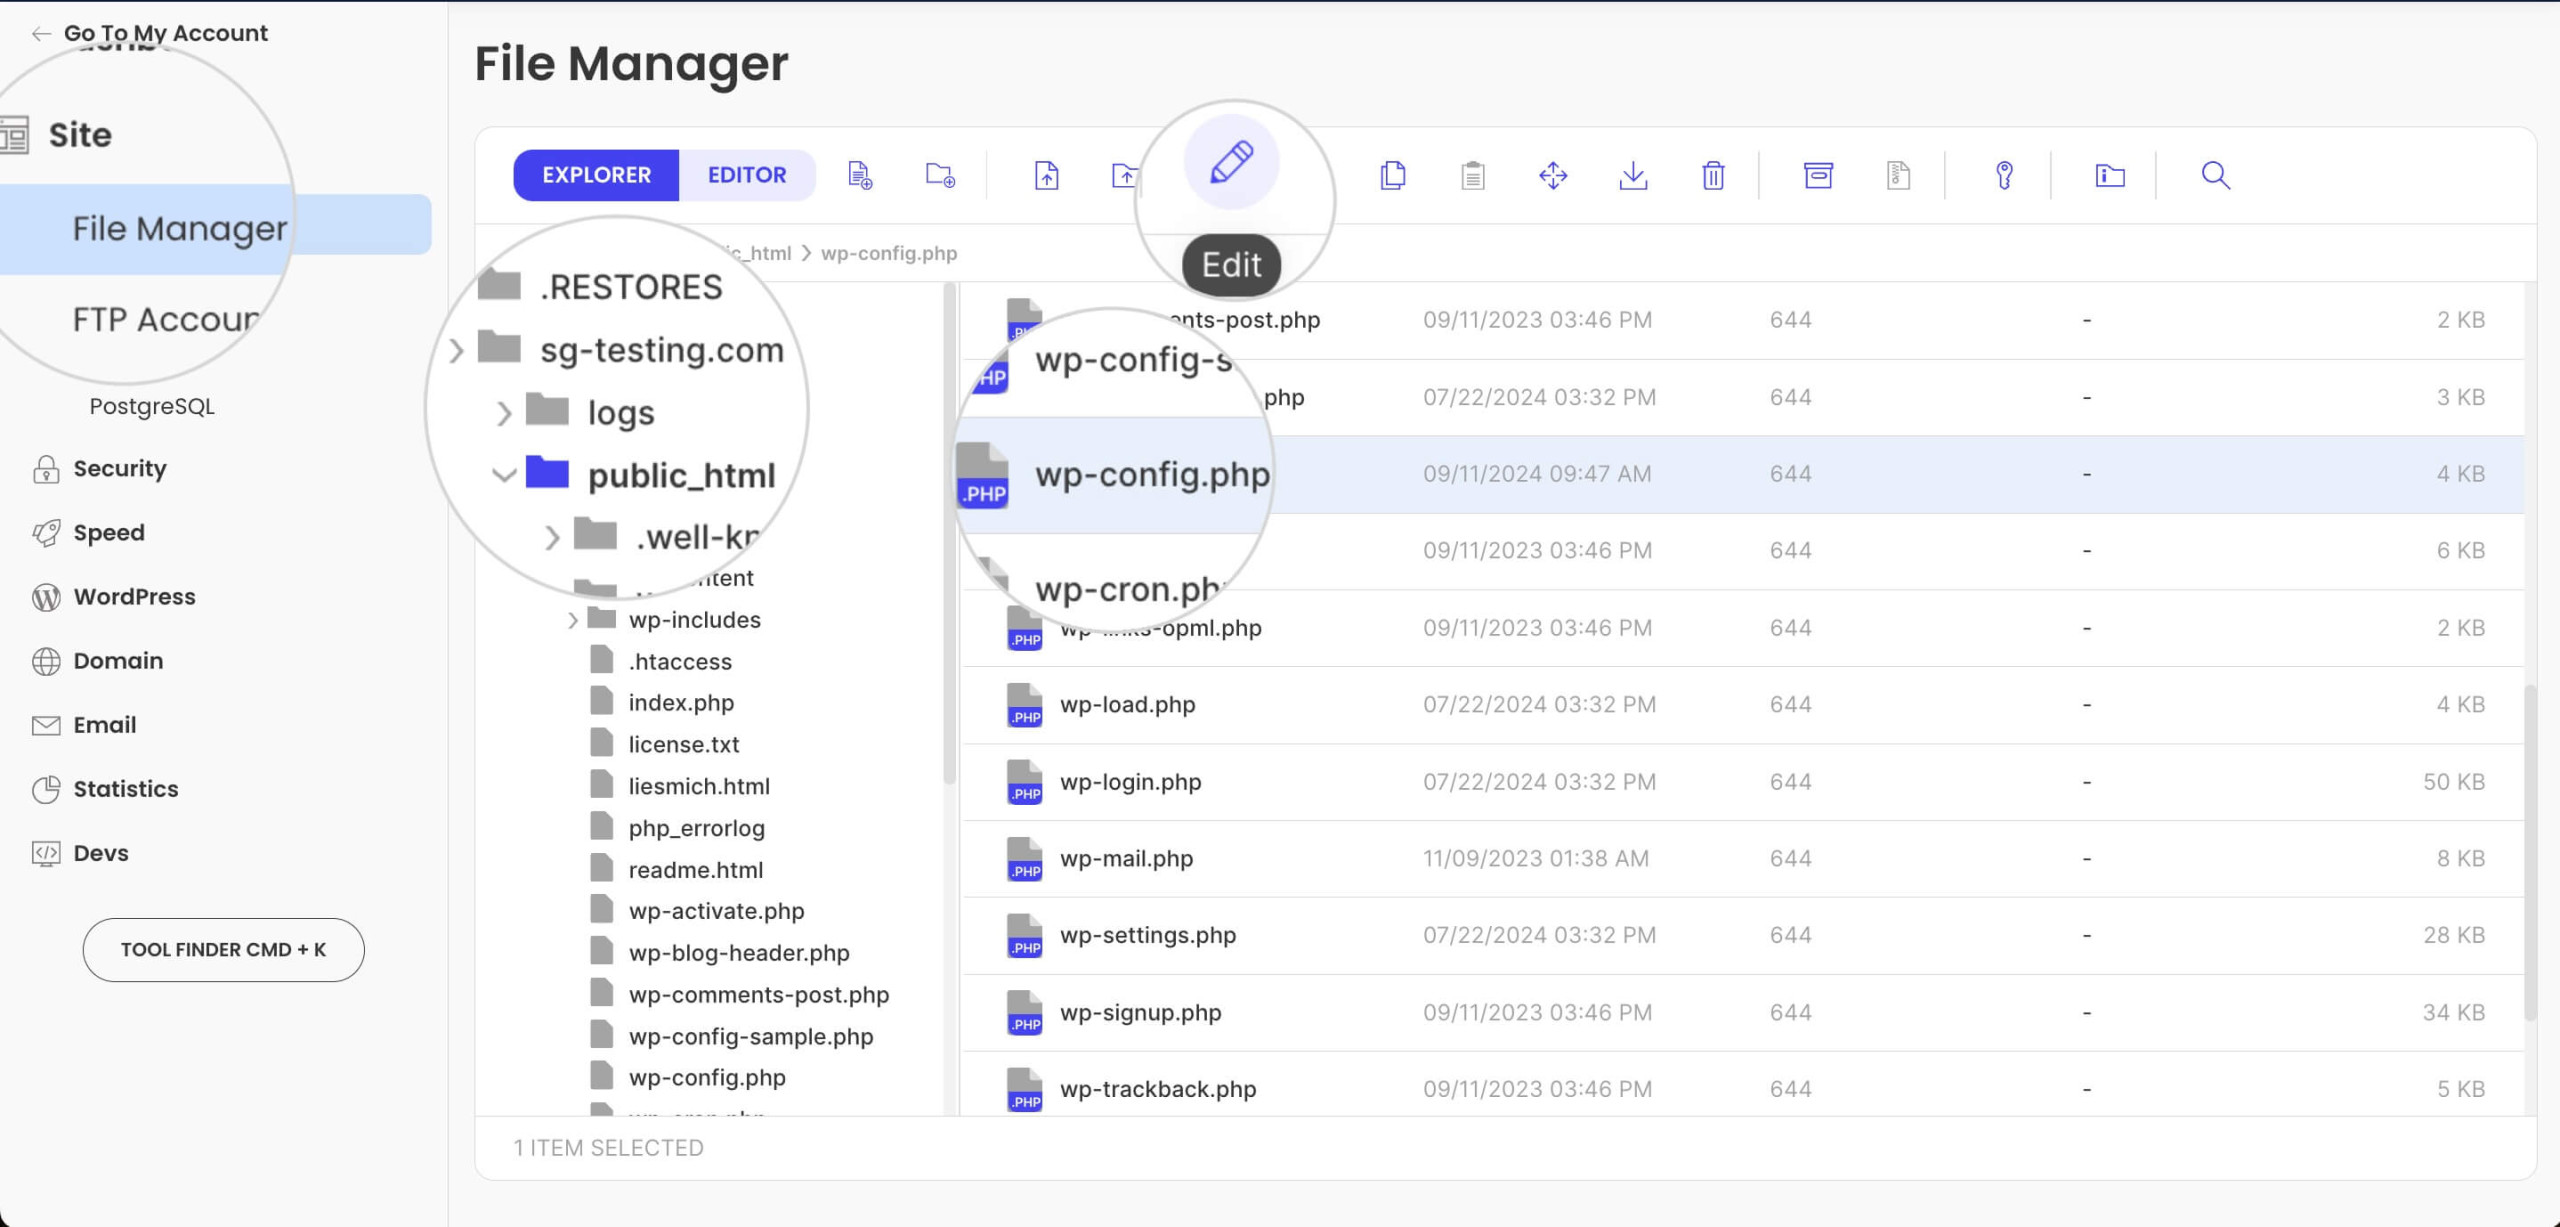
Task: Click the File Upload toolbar icon
Action: [1046, 175]
